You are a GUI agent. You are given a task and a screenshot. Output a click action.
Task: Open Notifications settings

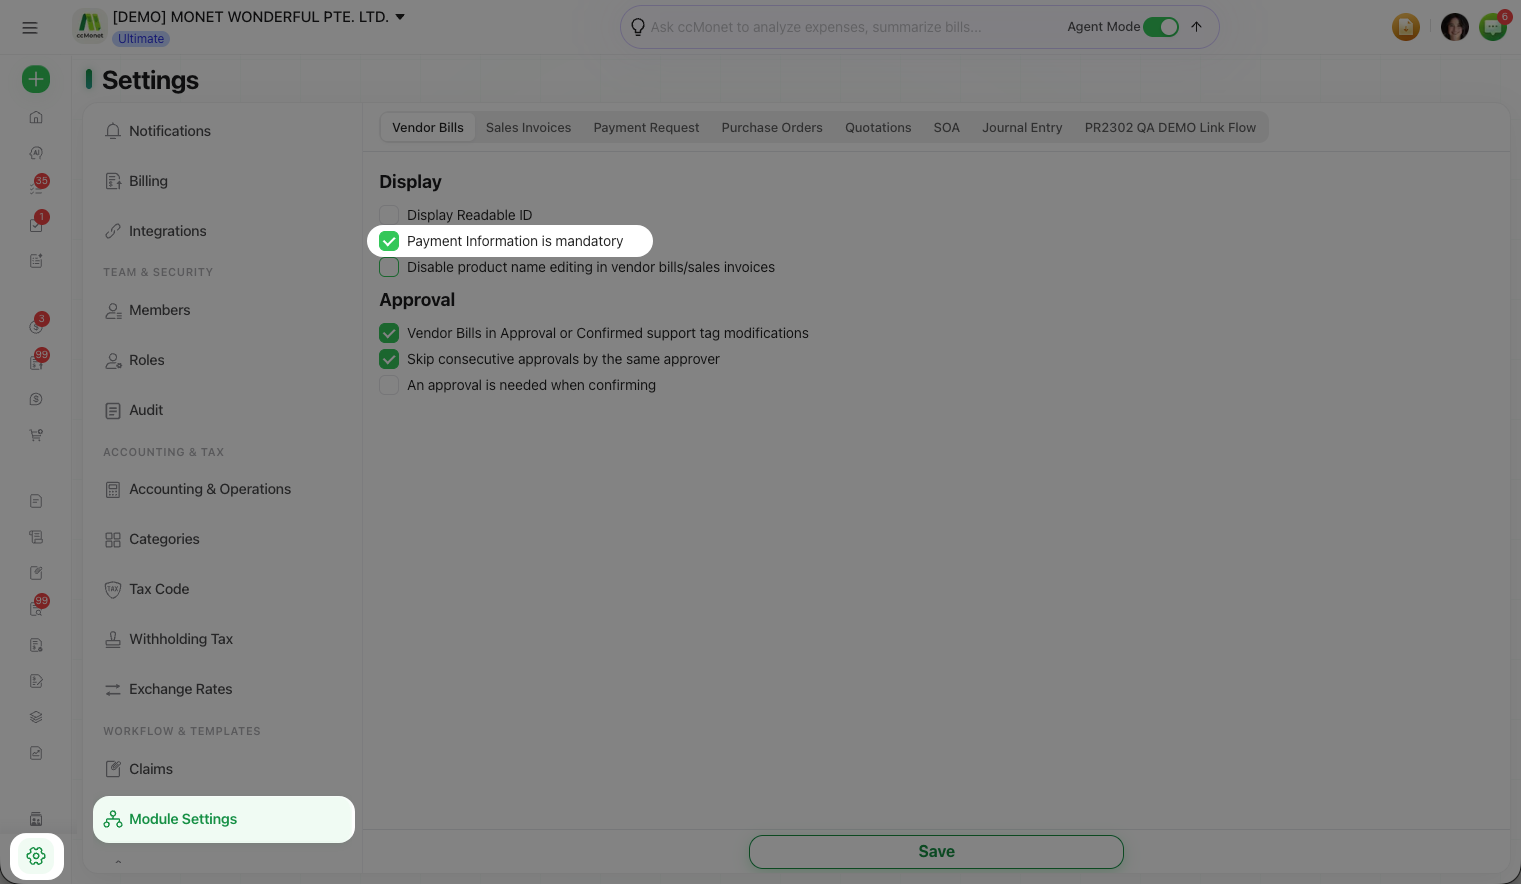[224, 131]
